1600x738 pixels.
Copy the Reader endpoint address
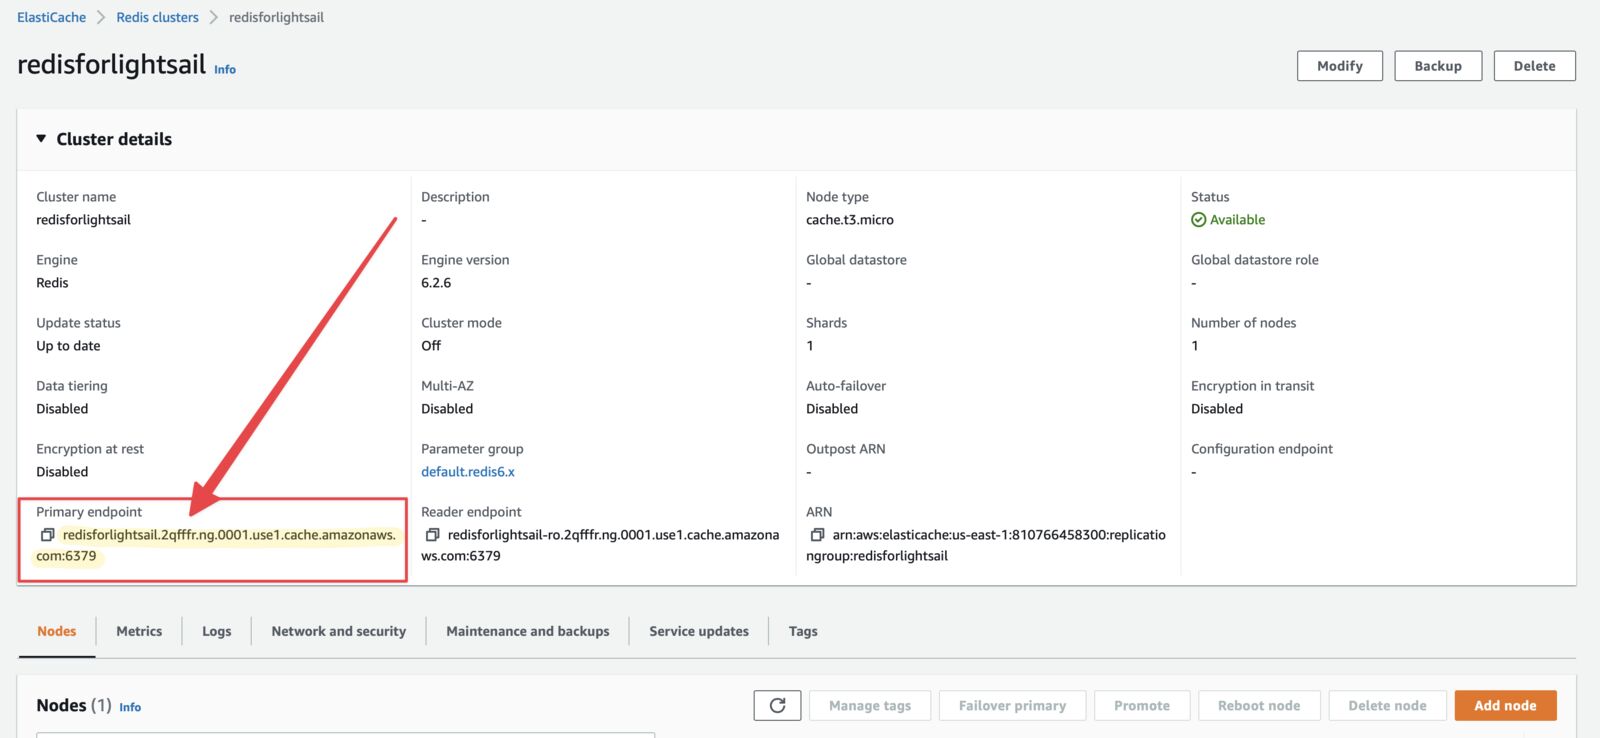tap(432, 535)
